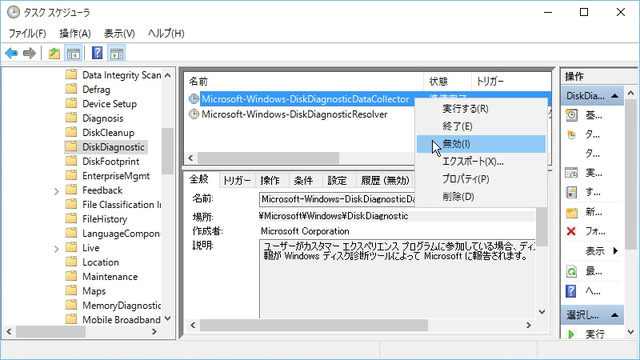Switch to the 履歴 (無効) tab

pyautogui.click(x=385, y=181)
